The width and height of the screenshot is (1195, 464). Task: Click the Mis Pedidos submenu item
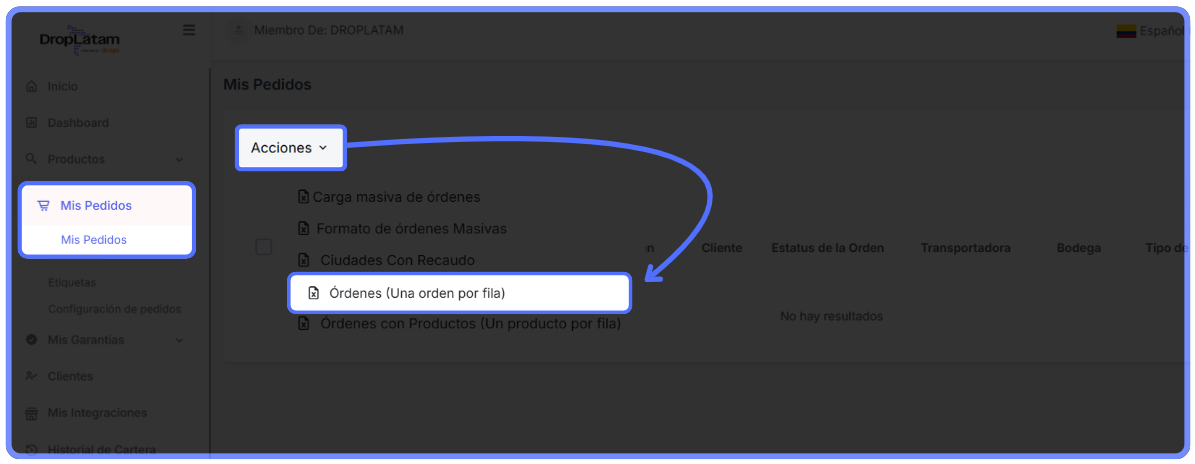point(93,240)
